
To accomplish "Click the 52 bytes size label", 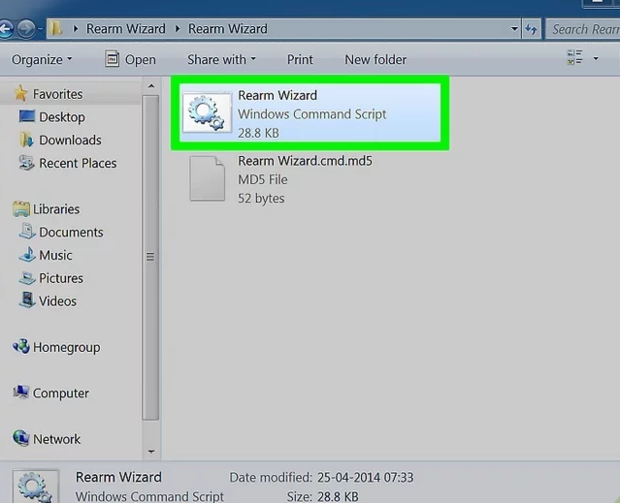I will point(261,198).
